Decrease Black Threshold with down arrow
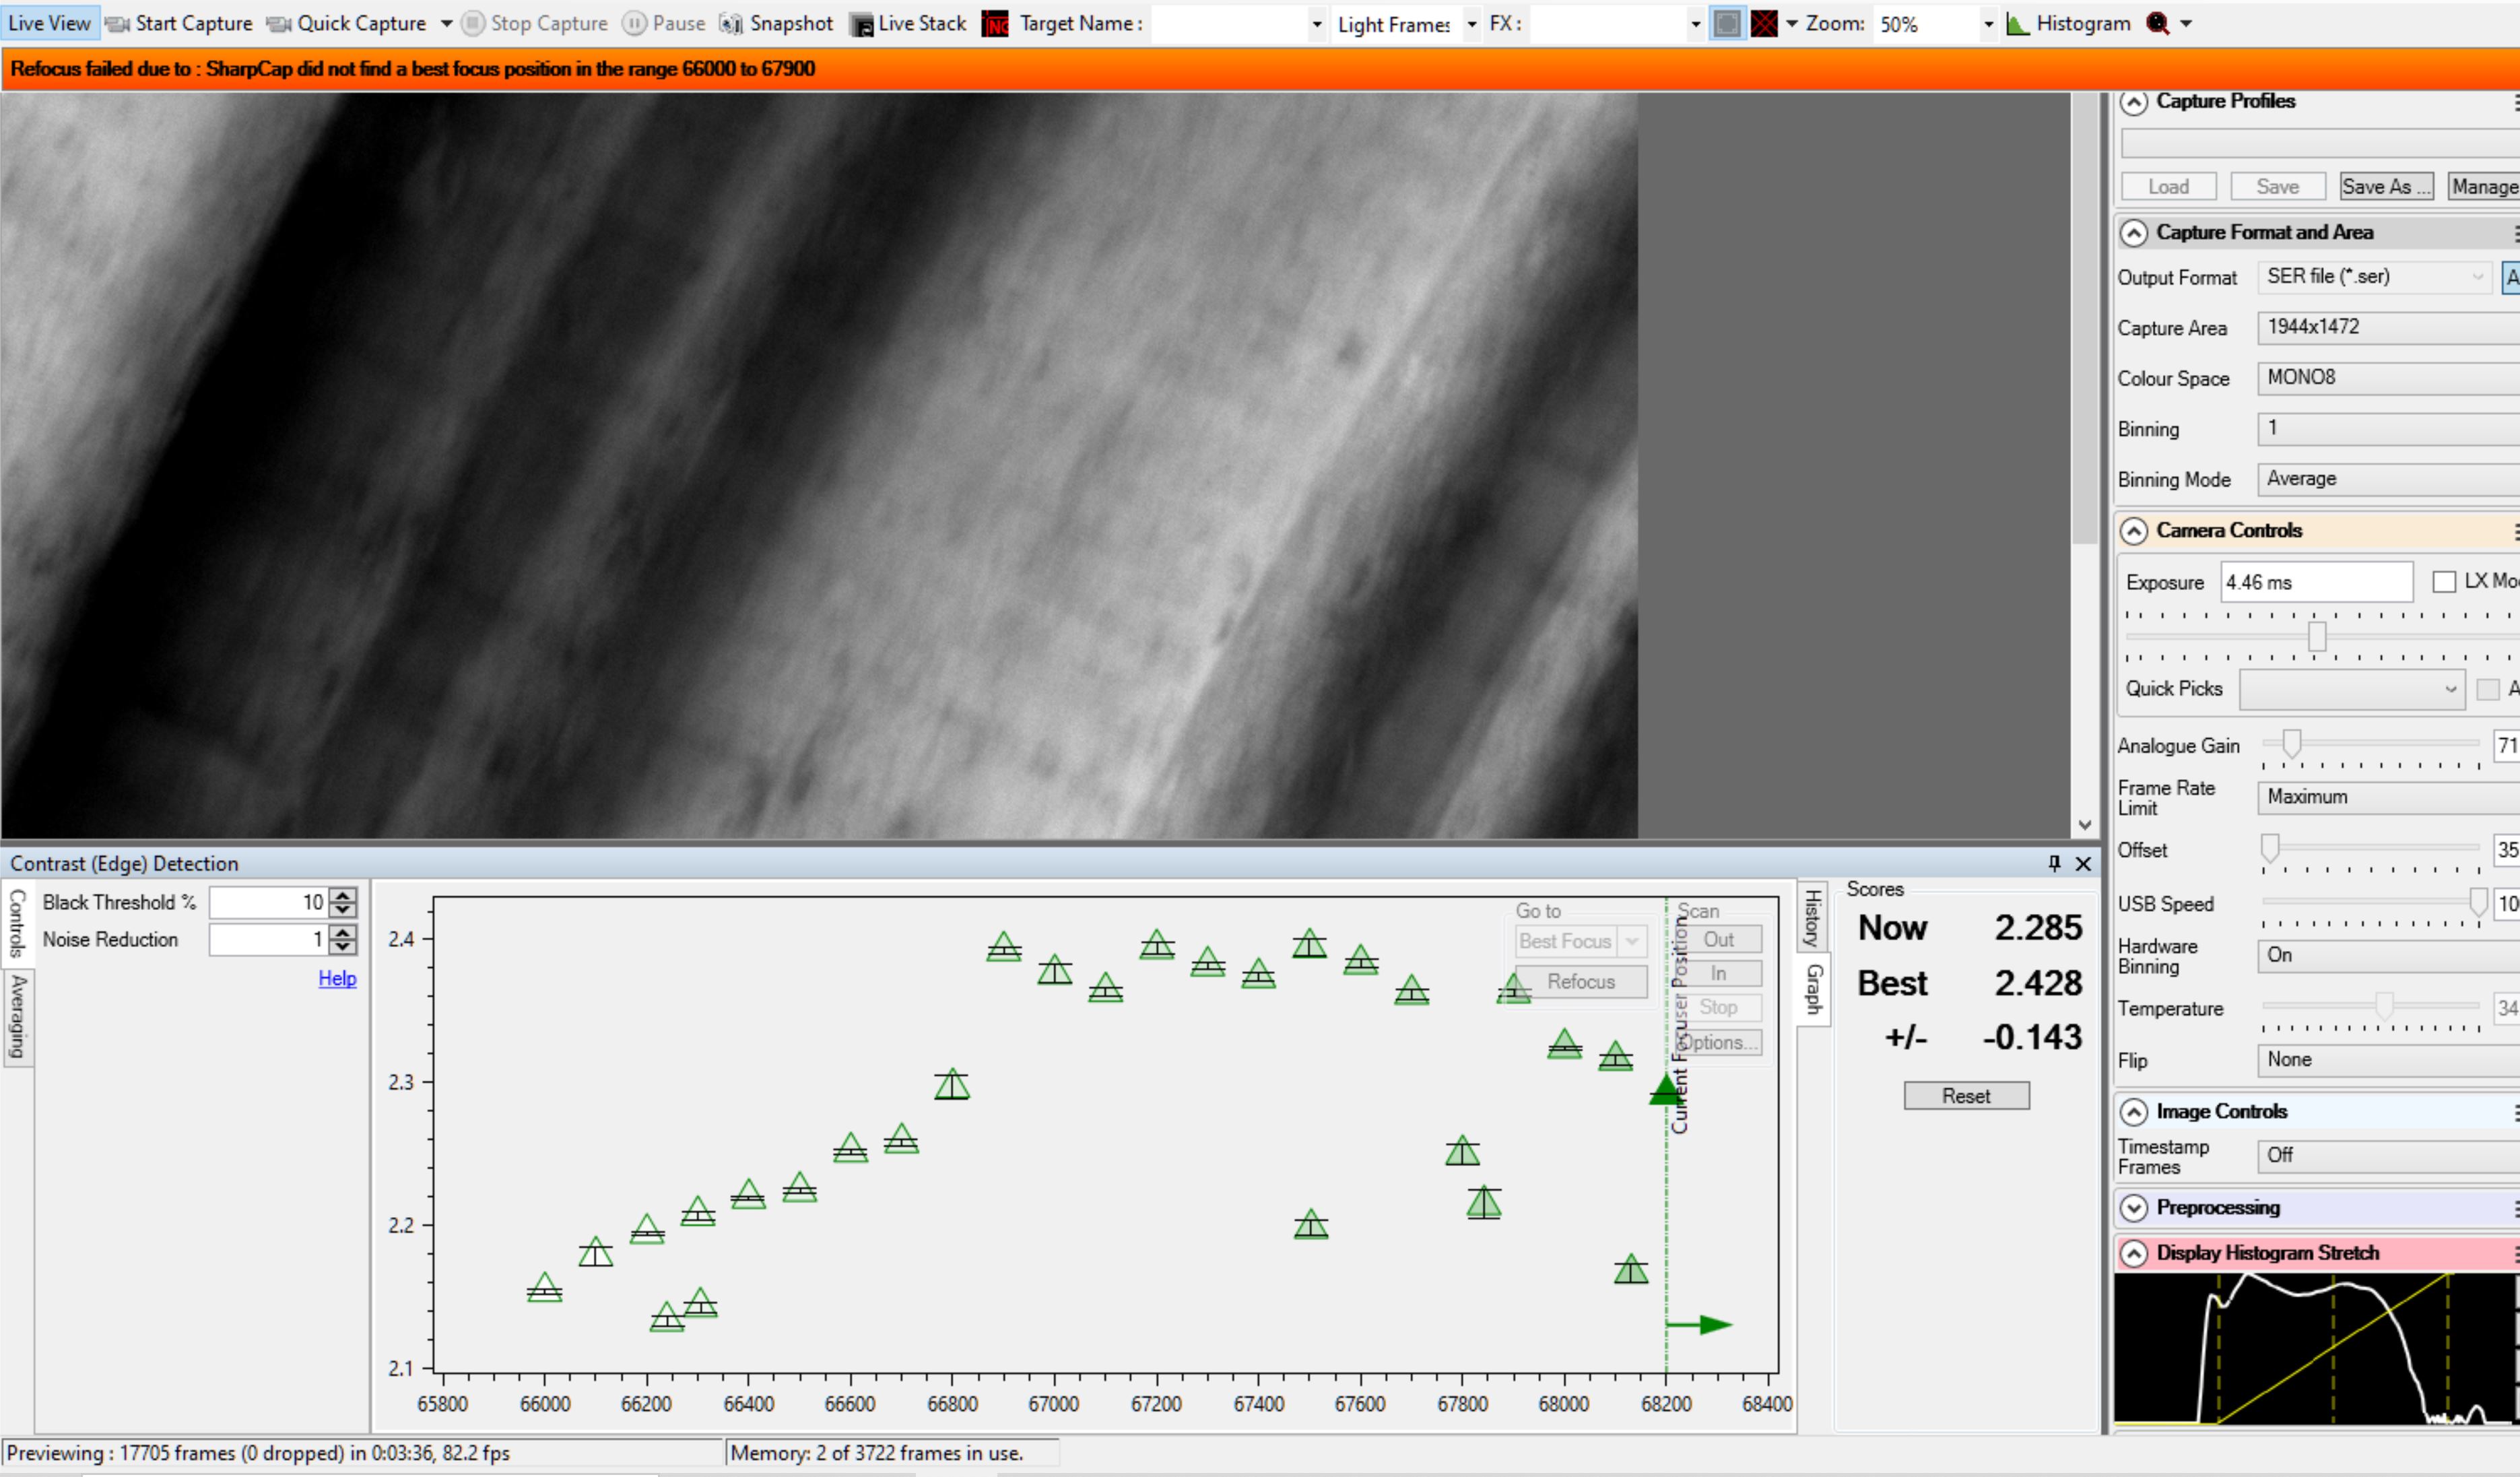2520x1477 pixels. 343,910
